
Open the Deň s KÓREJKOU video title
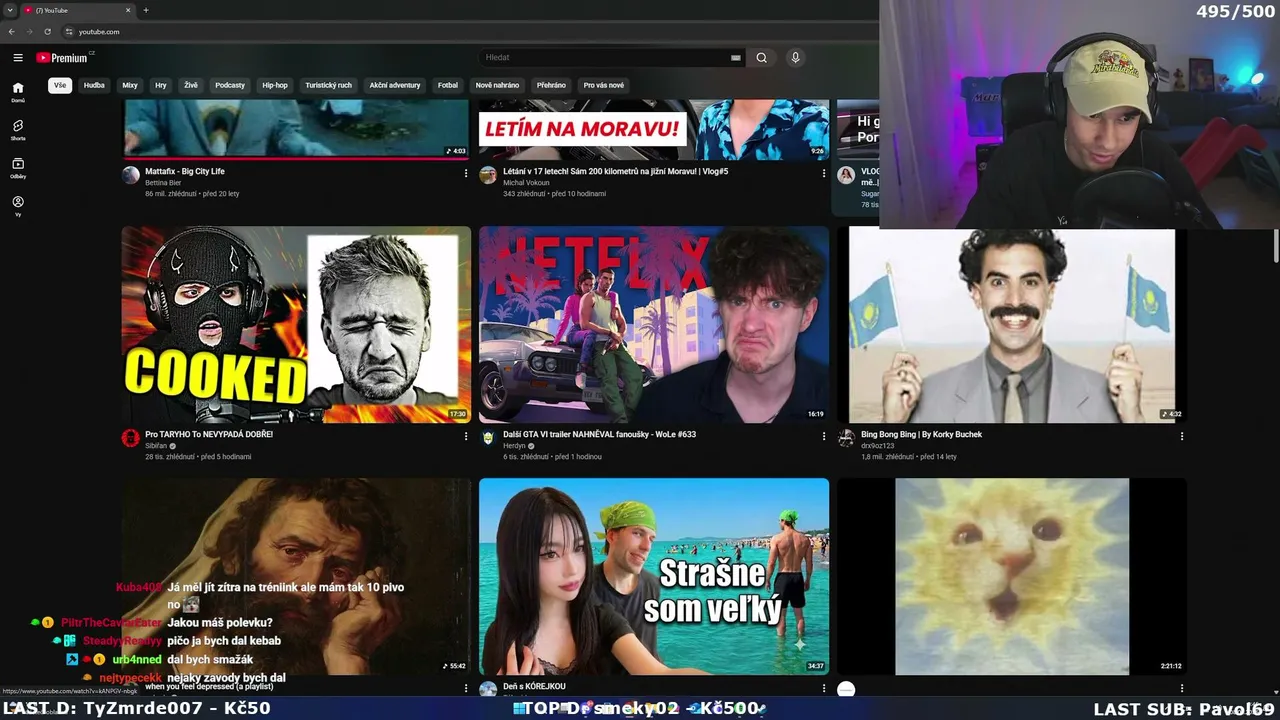(534, 687)
